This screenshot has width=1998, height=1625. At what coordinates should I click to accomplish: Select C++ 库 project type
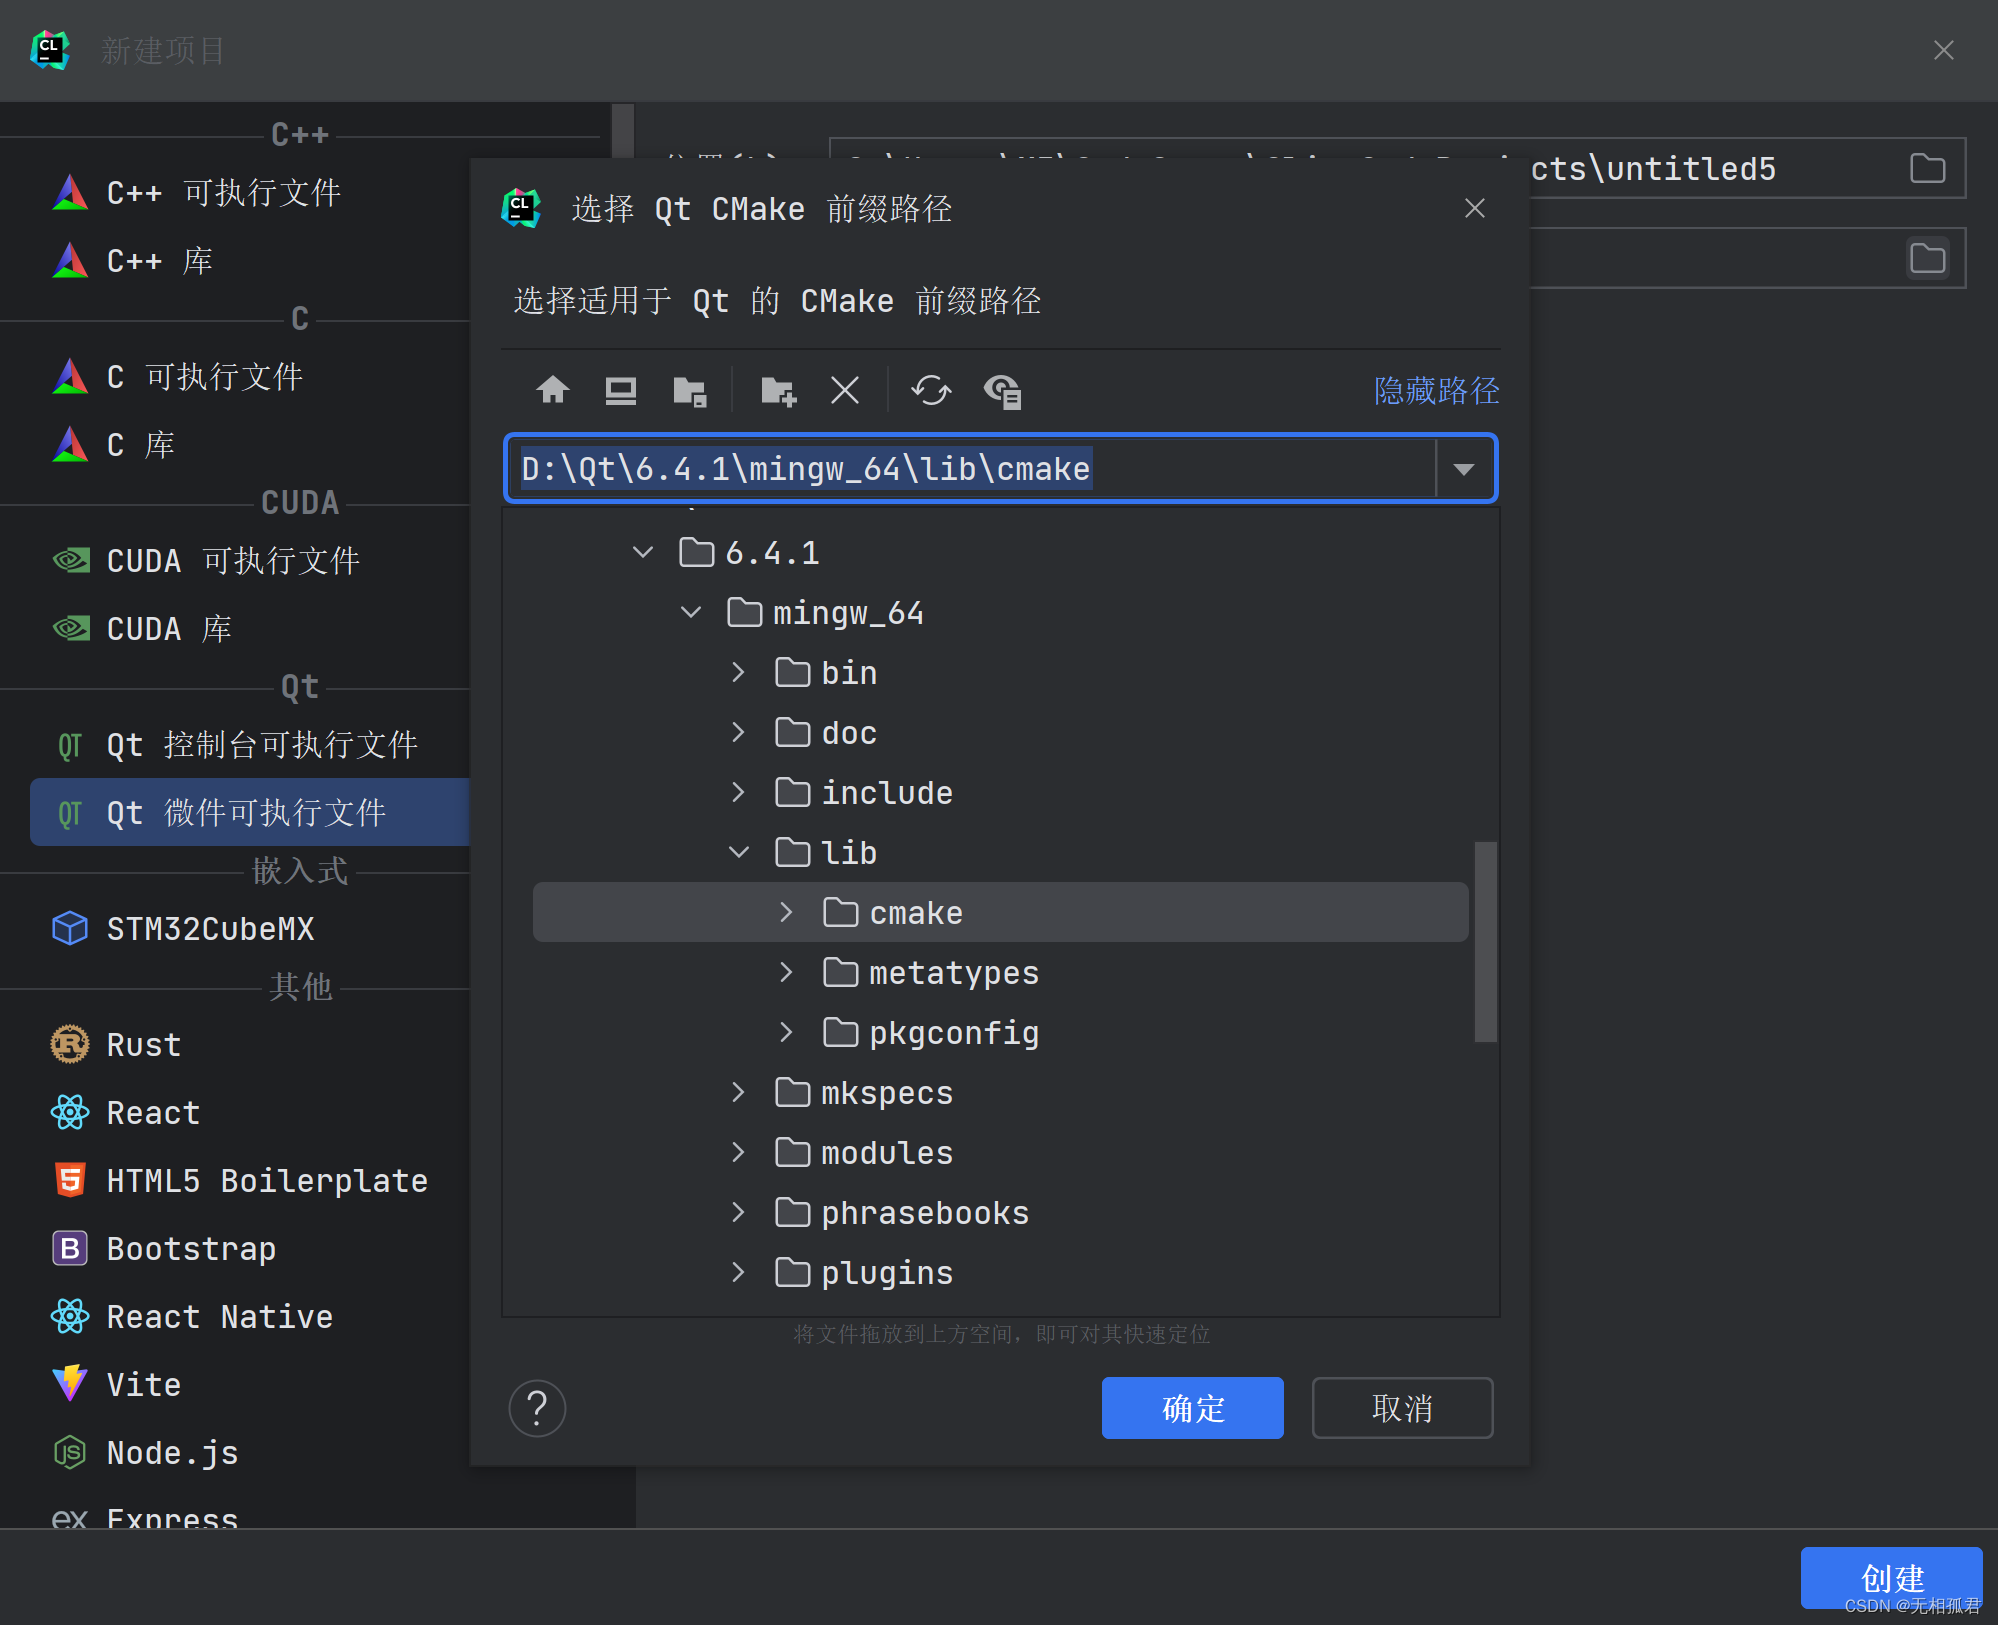pyautogui.click(x=250, y=260)
